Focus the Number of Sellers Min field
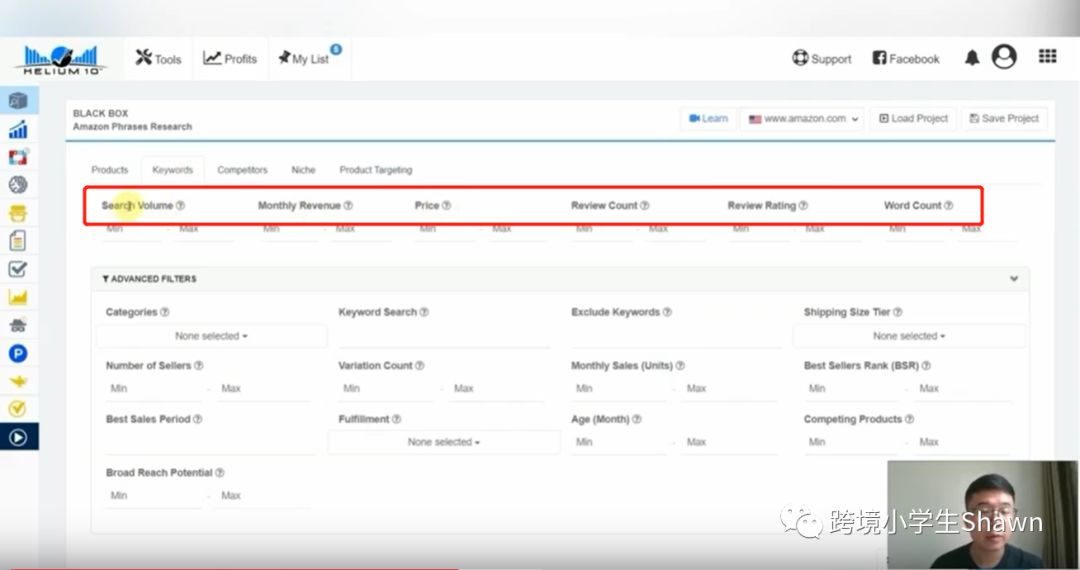 (154, 389)
